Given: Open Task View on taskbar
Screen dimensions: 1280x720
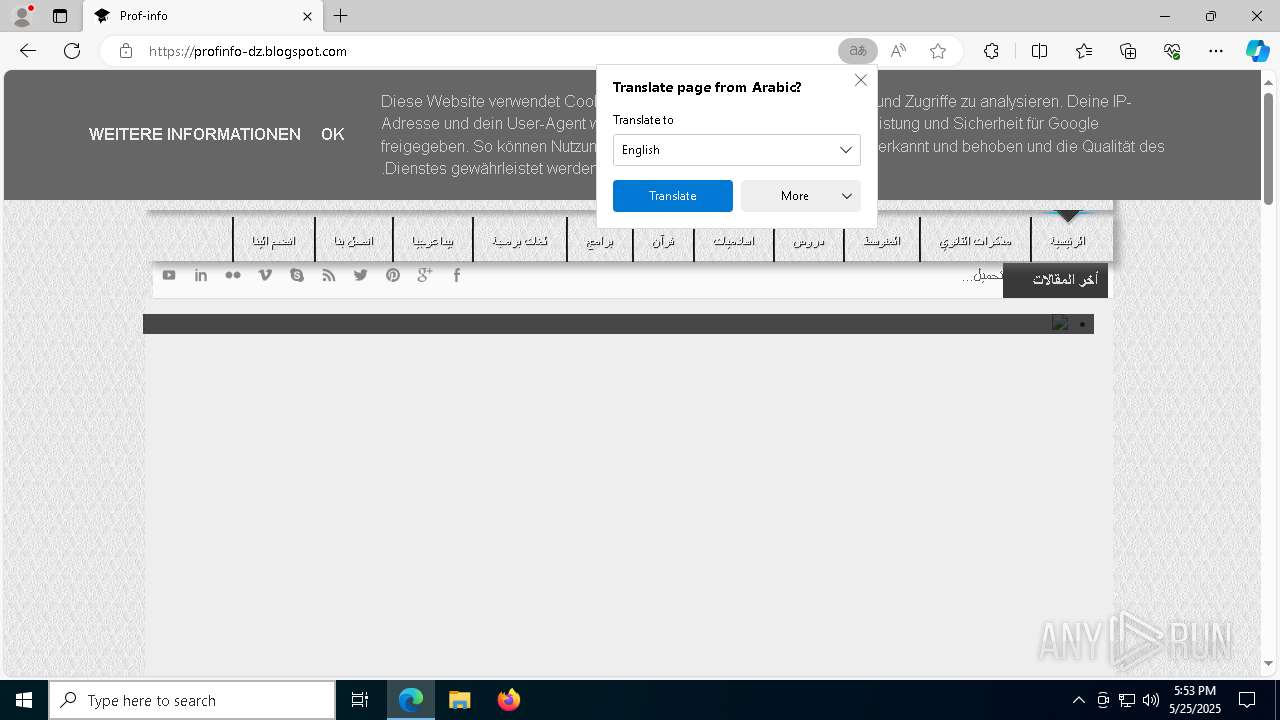Looking at the screenshot, I should [360, 700].
